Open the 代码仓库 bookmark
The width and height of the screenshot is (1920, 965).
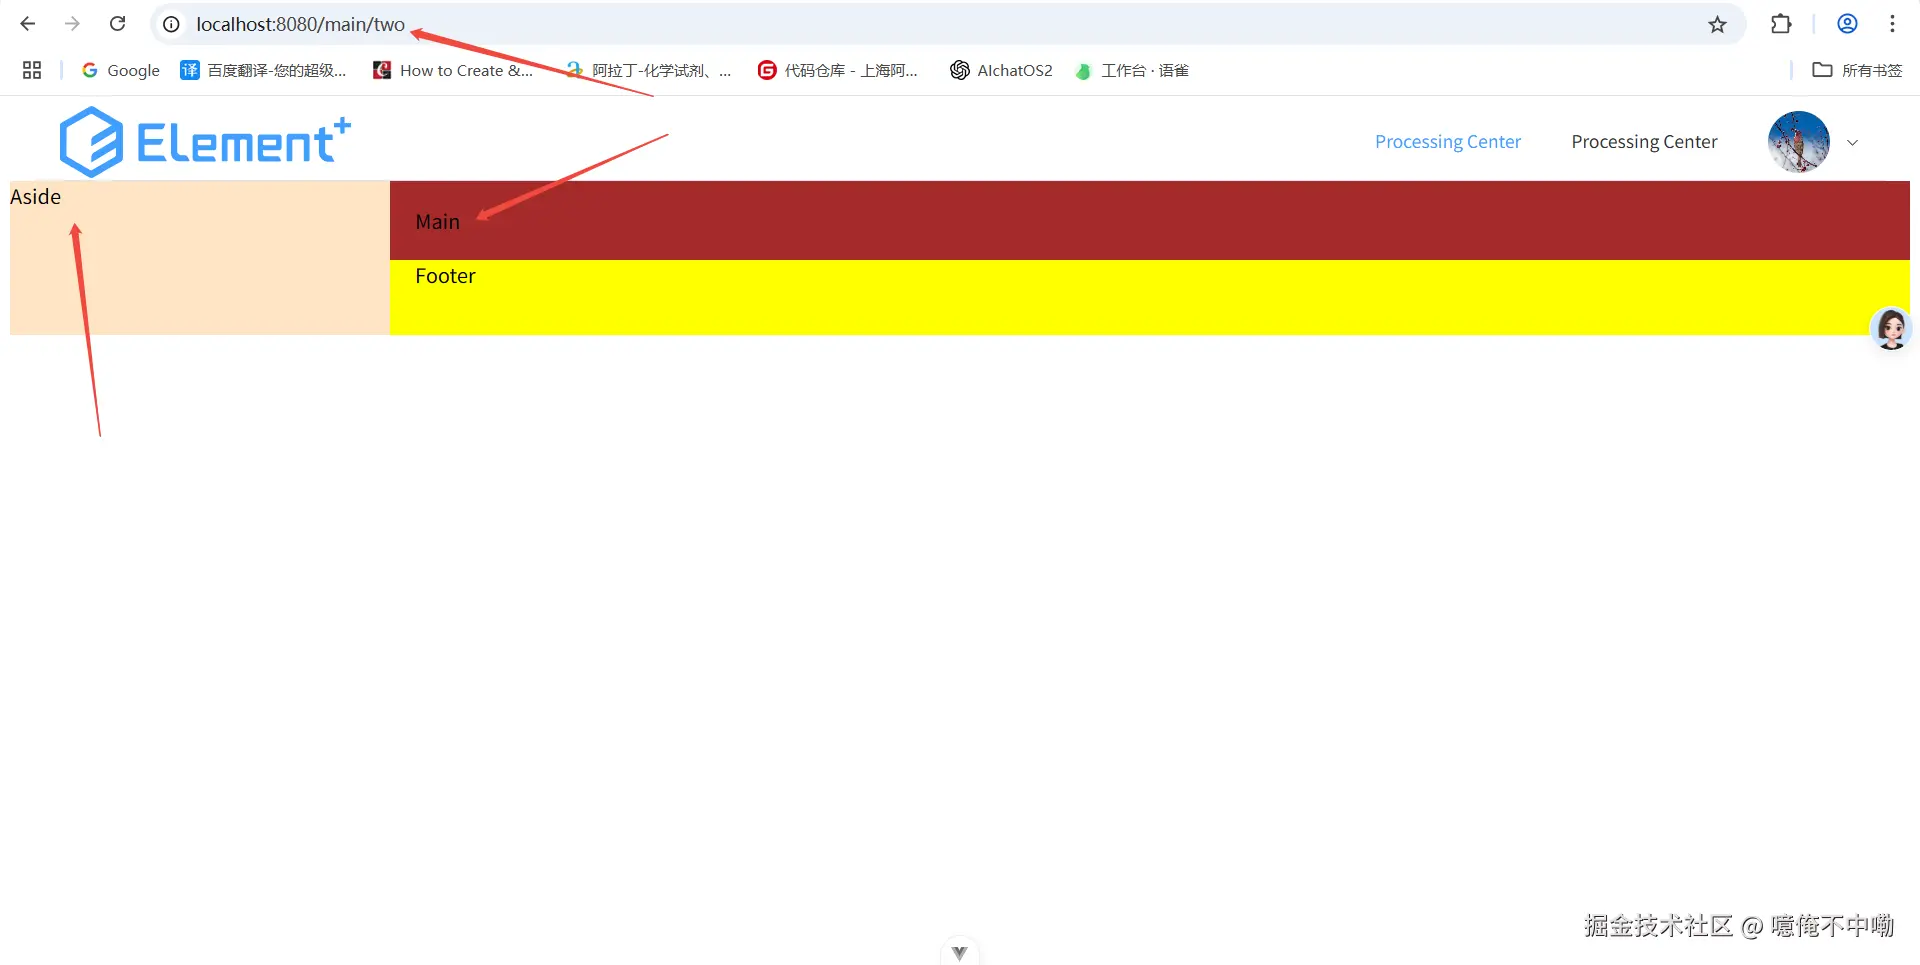coord(838,70)
